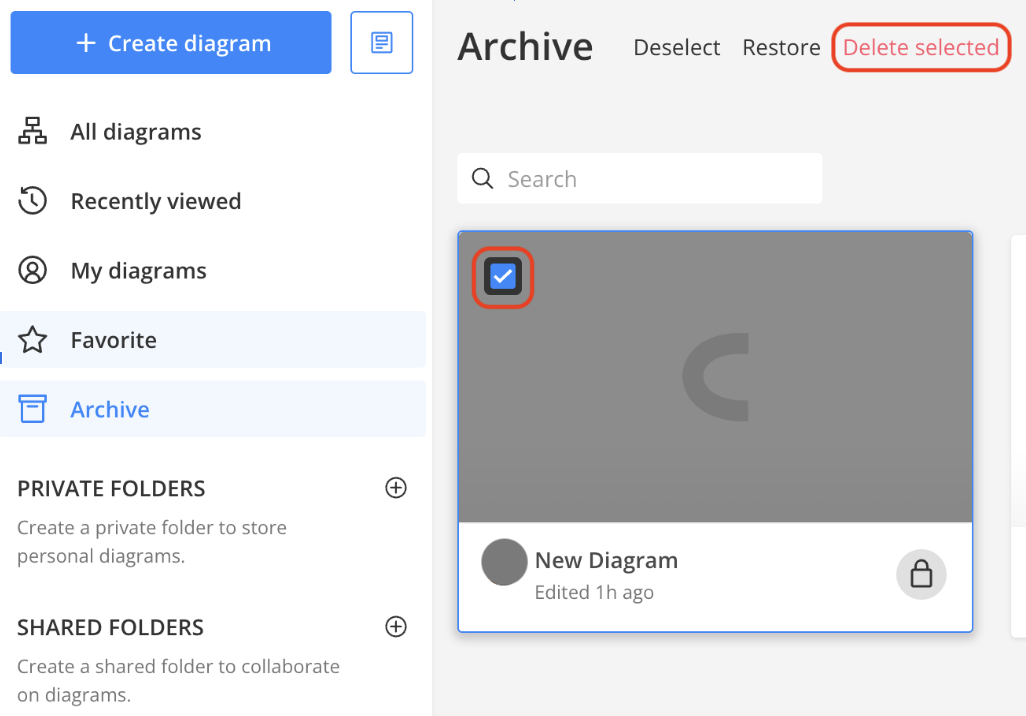Focus the Search field
Screen dimensions: 1026x716
point(639,179)
